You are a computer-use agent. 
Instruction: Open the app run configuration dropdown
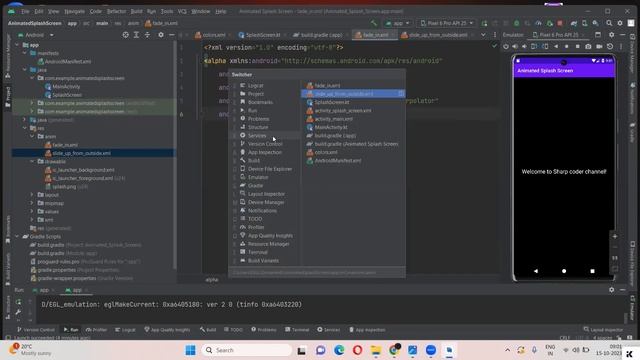397,23
